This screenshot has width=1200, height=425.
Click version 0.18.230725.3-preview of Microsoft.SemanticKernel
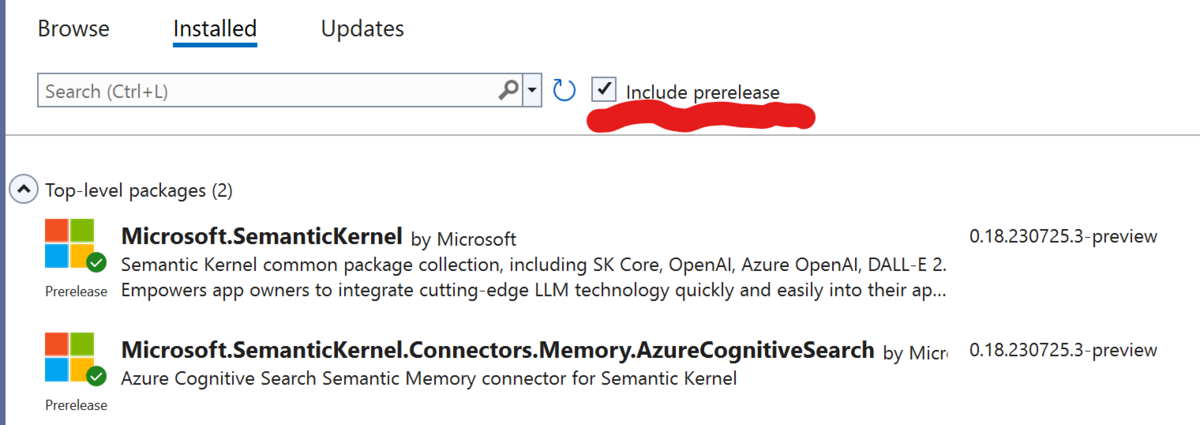(x=1063, y=237)
